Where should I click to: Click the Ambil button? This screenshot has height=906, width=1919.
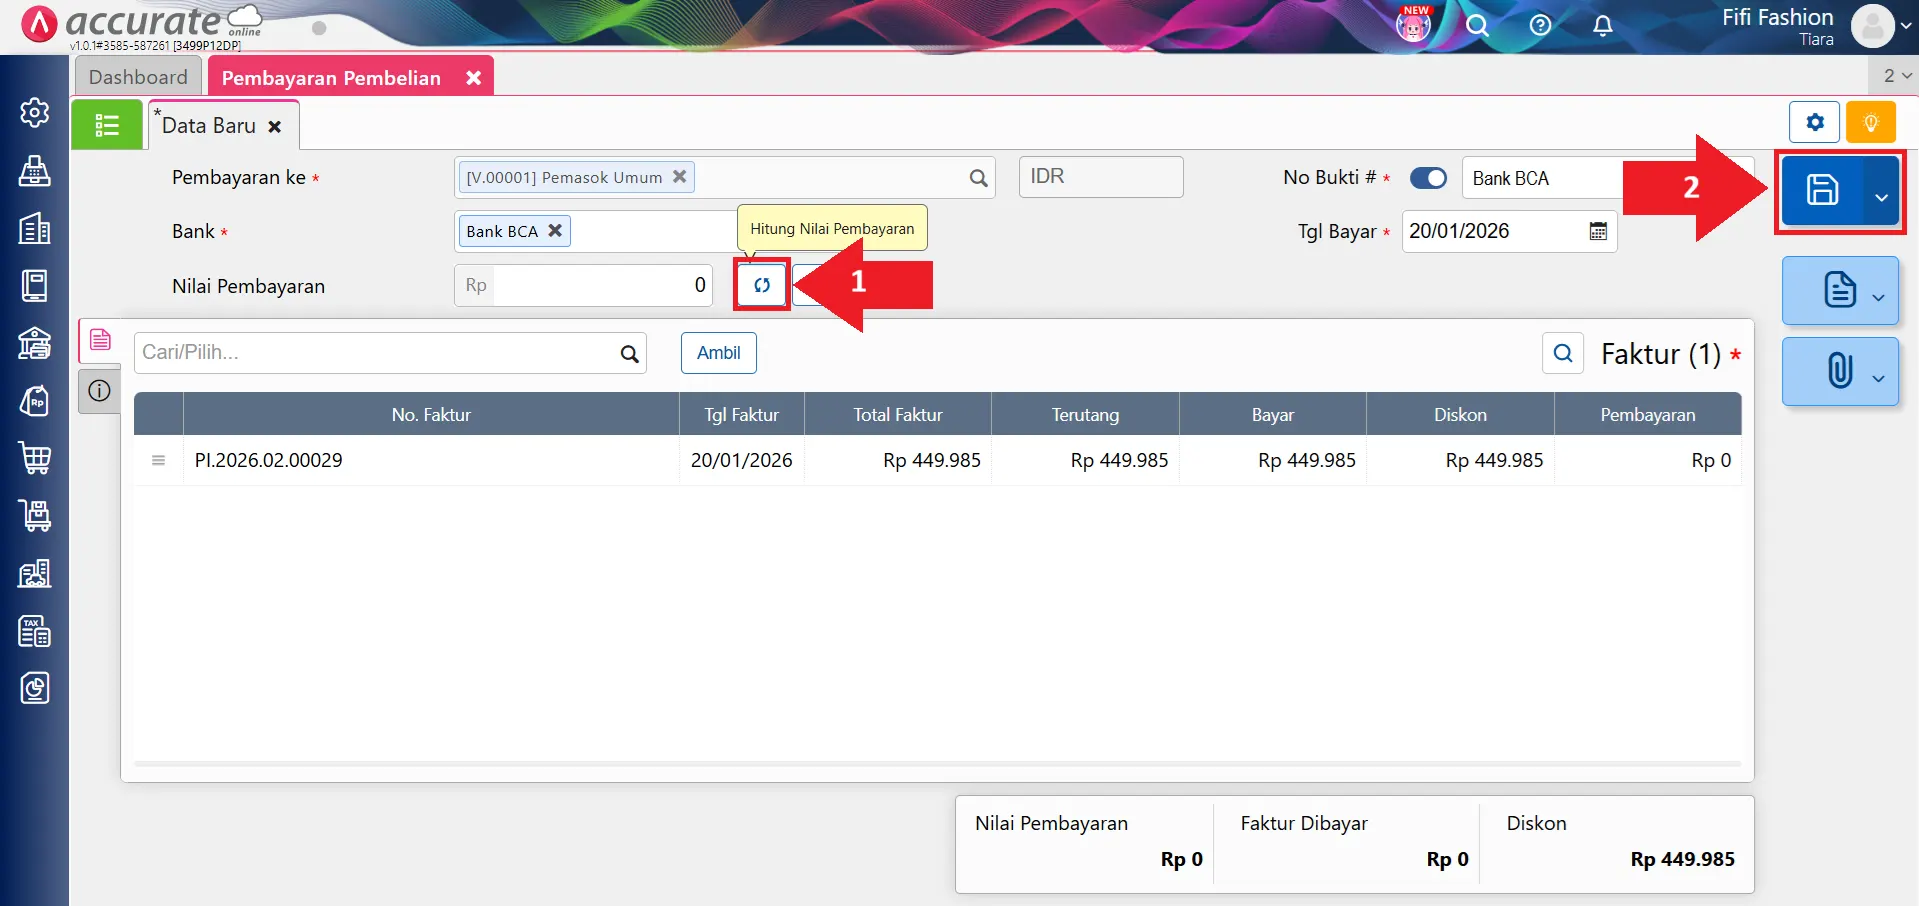[x=718, y=353]
